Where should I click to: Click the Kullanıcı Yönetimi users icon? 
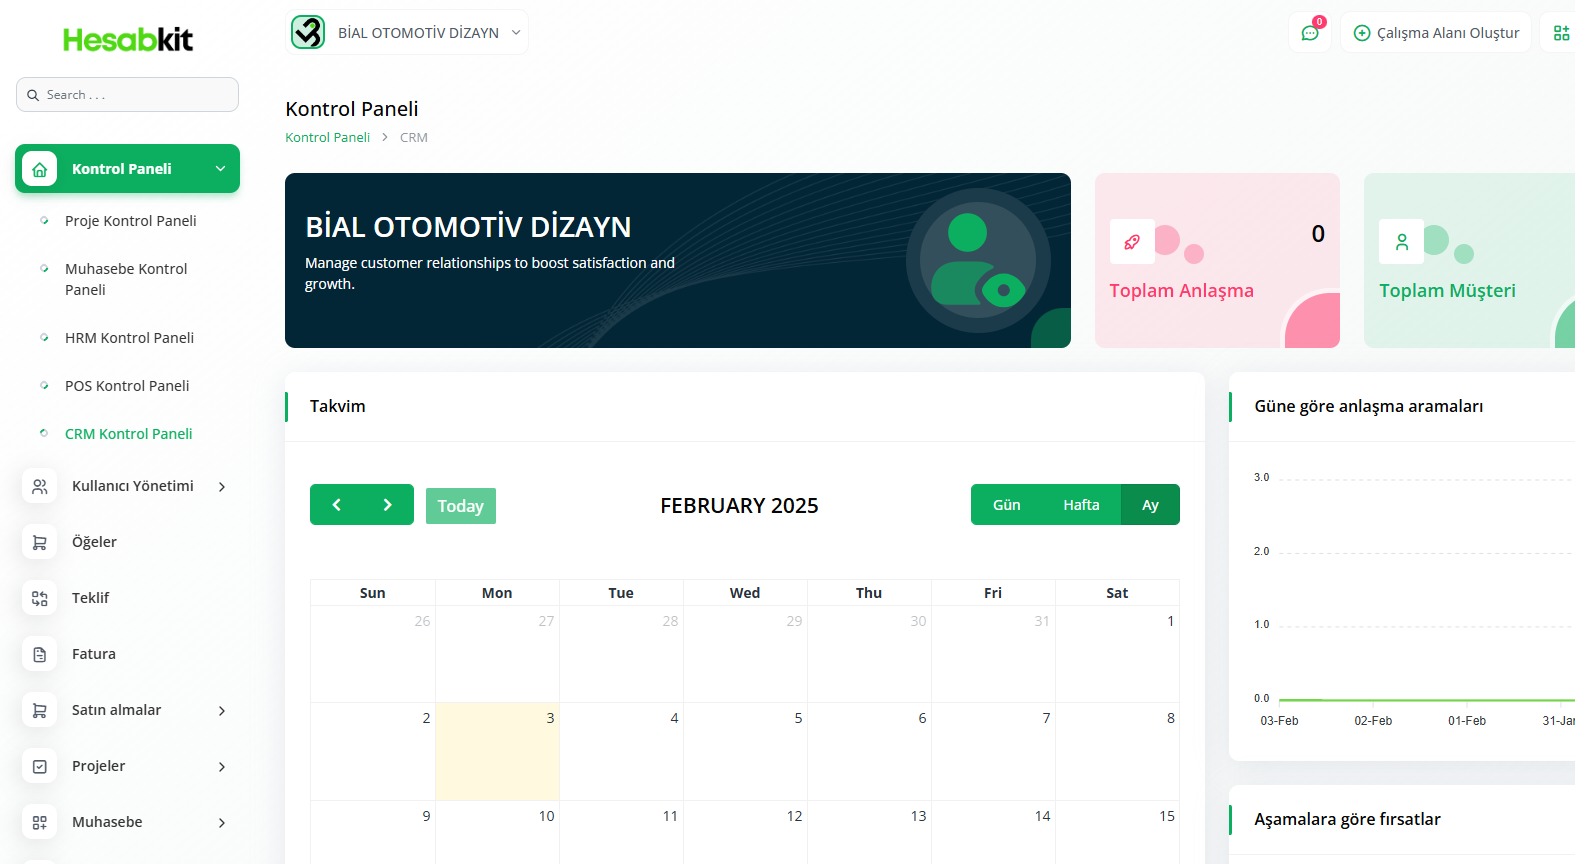coord(40,486)
